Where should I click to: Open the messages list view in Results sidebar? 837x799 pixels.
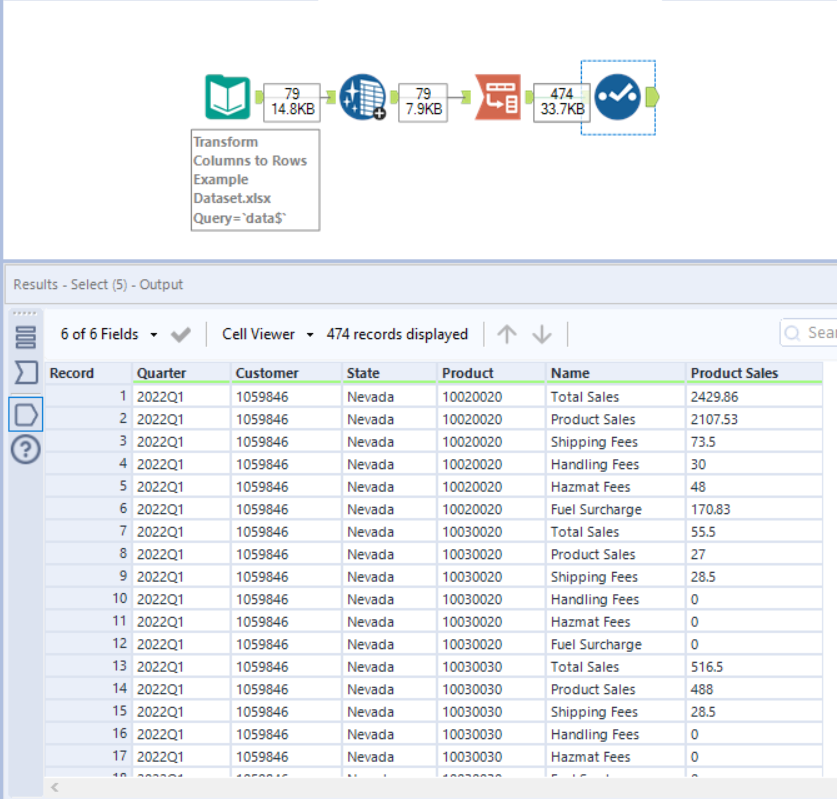coord(26,336)
